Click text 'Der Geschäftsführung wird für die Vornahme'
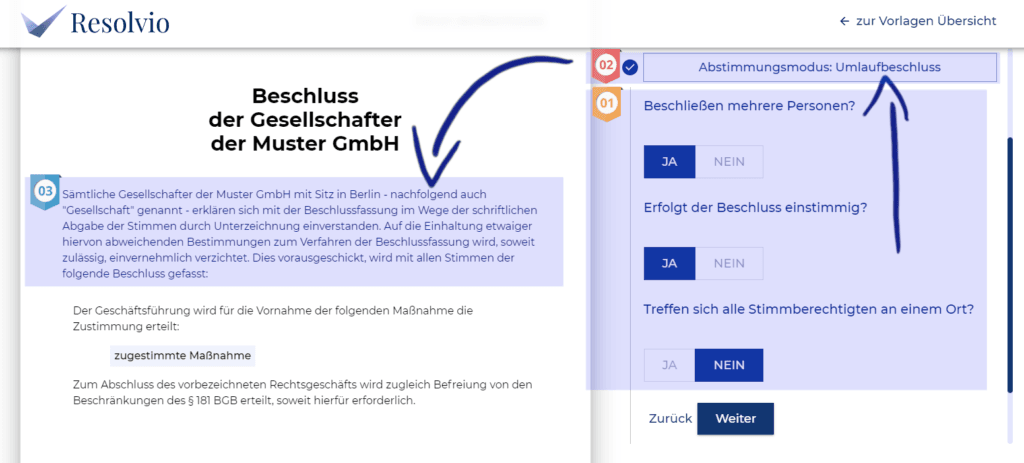Screen dimensions: 1024x463 (x=273, y=317)
